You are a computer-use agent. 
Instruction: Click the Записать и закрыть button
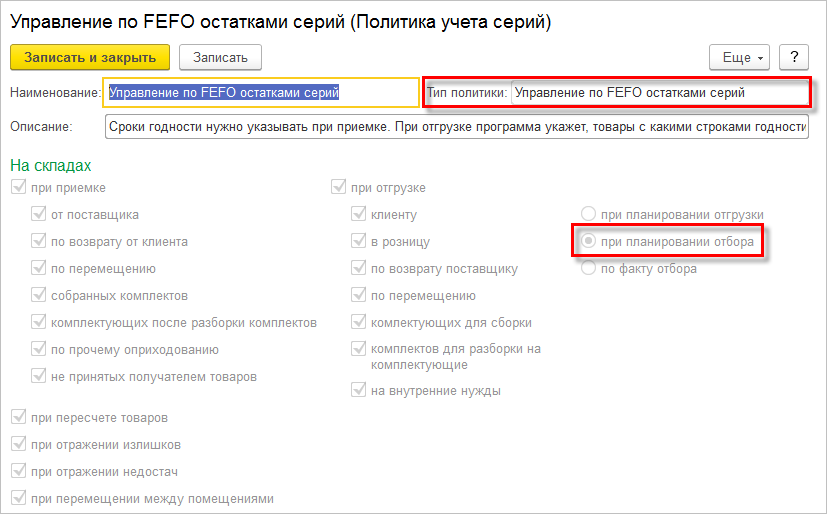[x=90, y=57]
